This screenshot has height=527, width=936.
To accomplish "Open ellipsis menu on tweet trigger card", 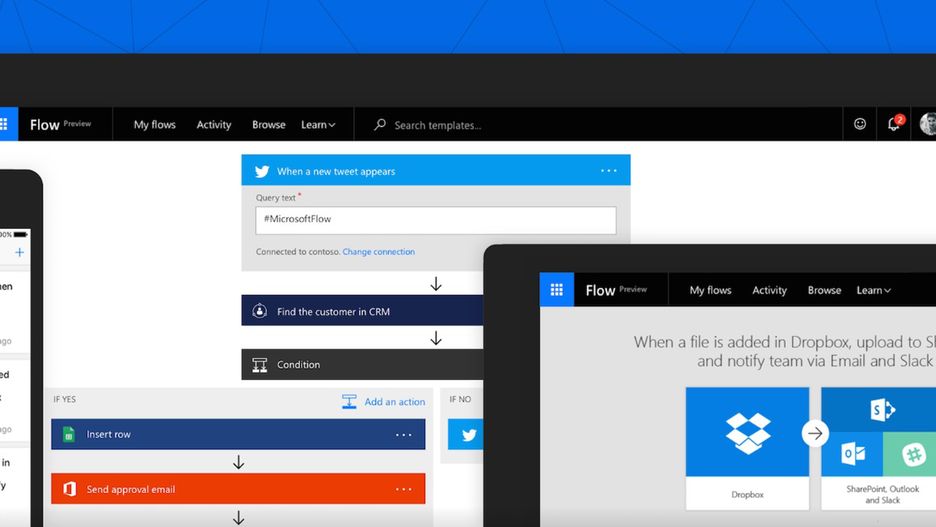I will (608, 171).
